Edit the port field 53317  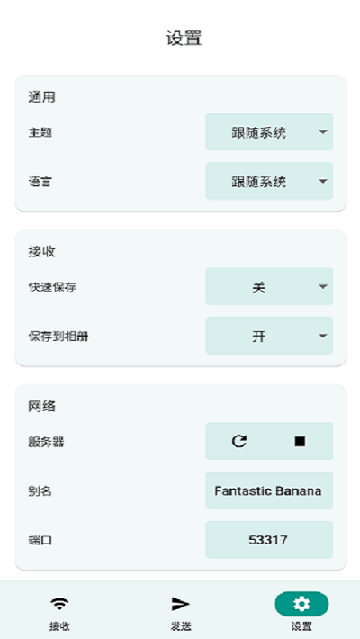[269, 540]
